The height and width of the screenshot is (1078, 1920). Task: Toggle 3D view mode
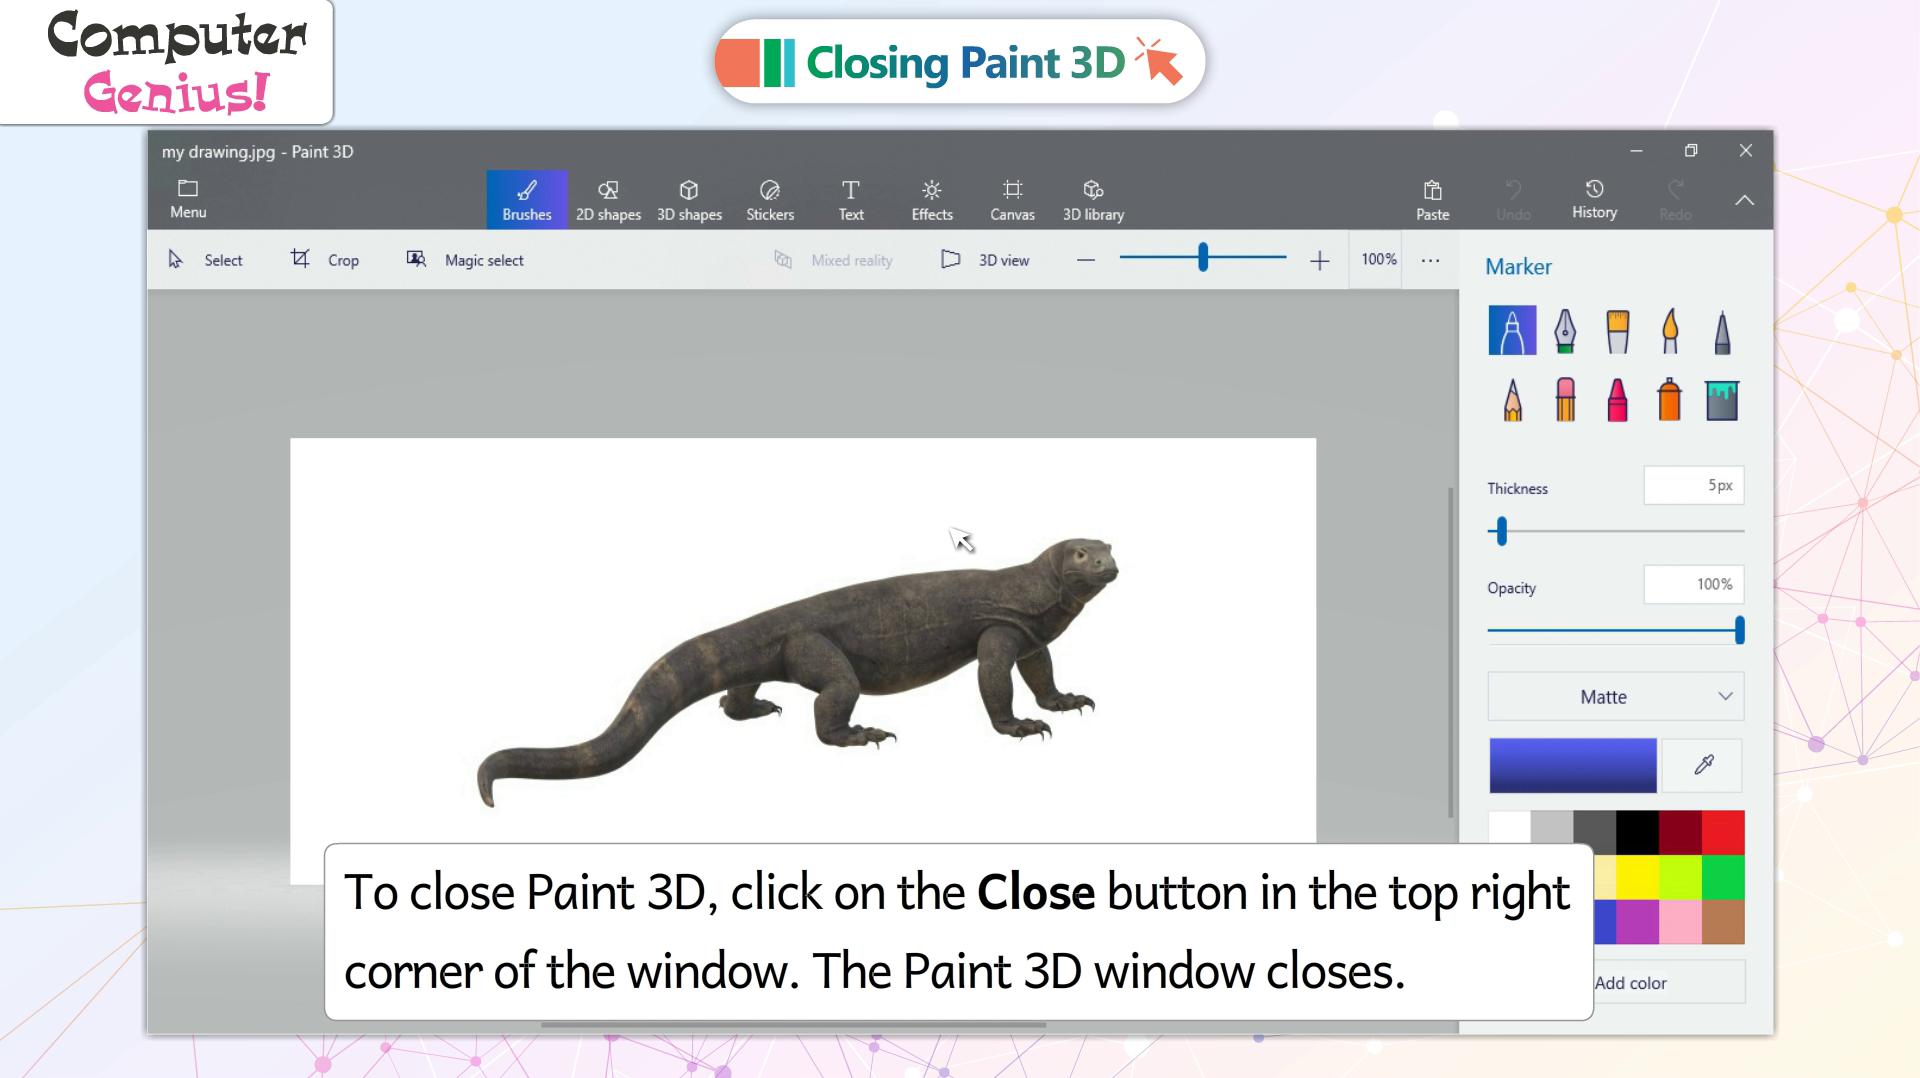pyautogui.click(x=985, y=260)
